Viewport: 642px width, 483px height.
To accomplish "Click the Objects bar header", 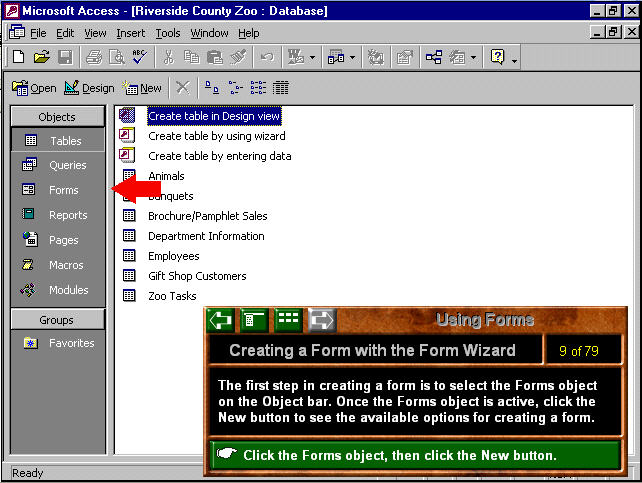I will [57, 117].
